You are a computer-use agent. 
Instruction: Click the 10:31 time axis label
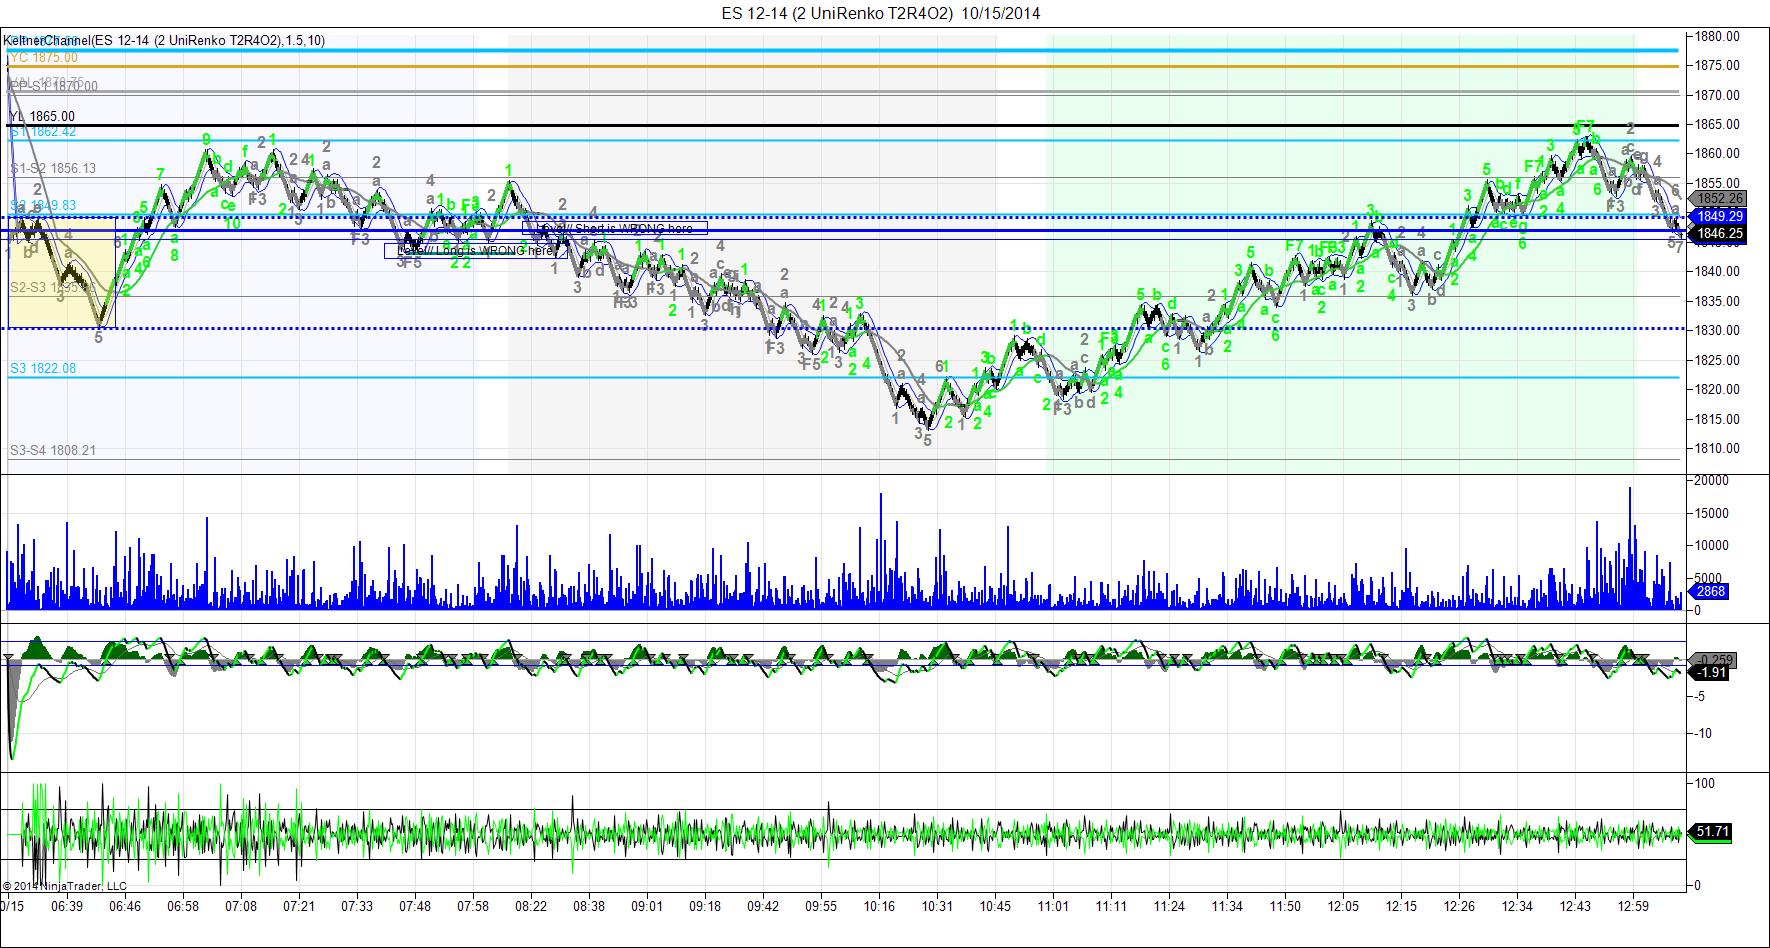pos(937,907)
